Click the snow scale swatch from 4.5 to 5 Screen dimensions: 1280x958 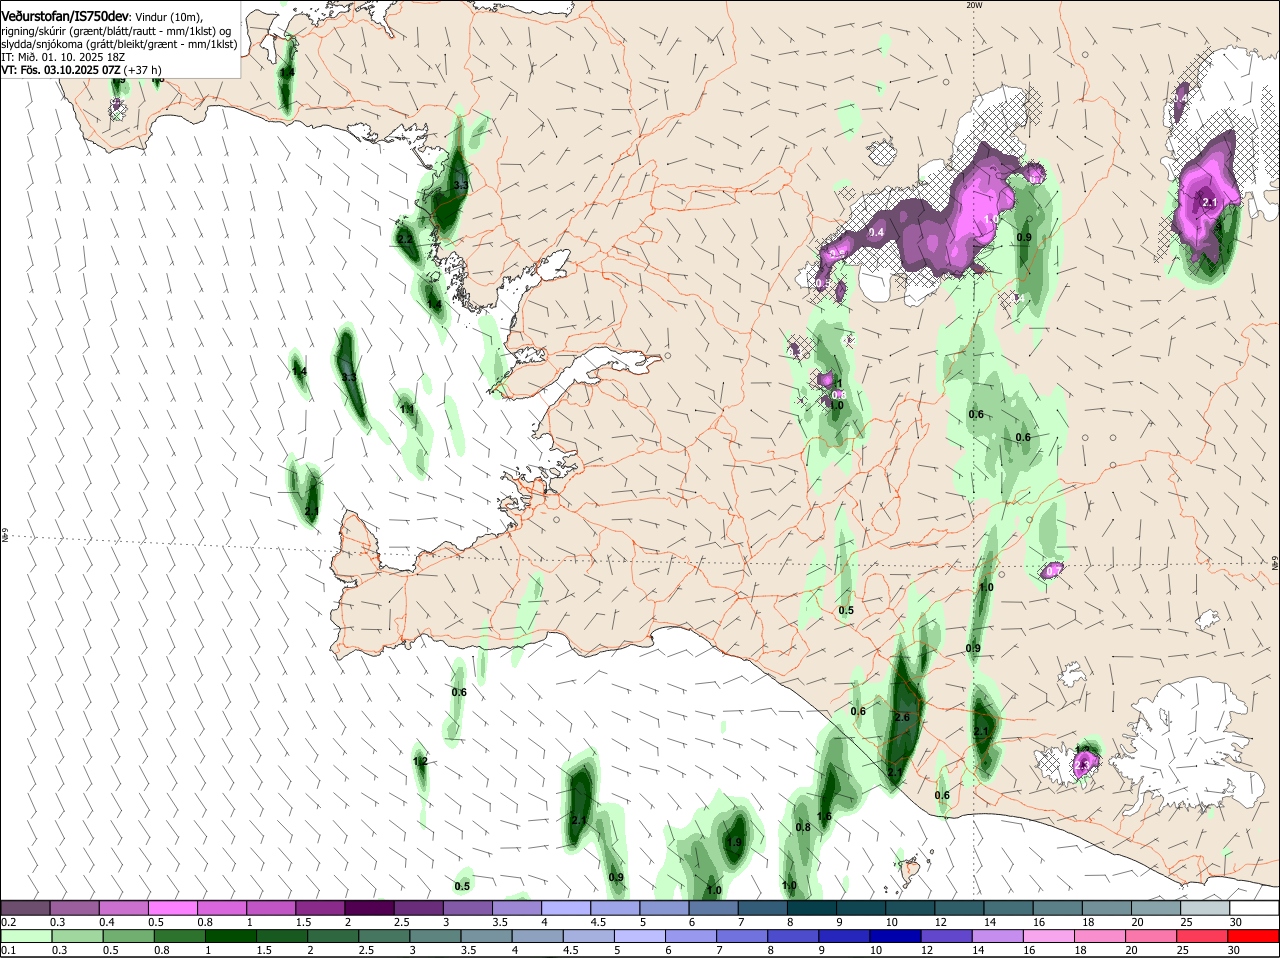tap(615, 908)
